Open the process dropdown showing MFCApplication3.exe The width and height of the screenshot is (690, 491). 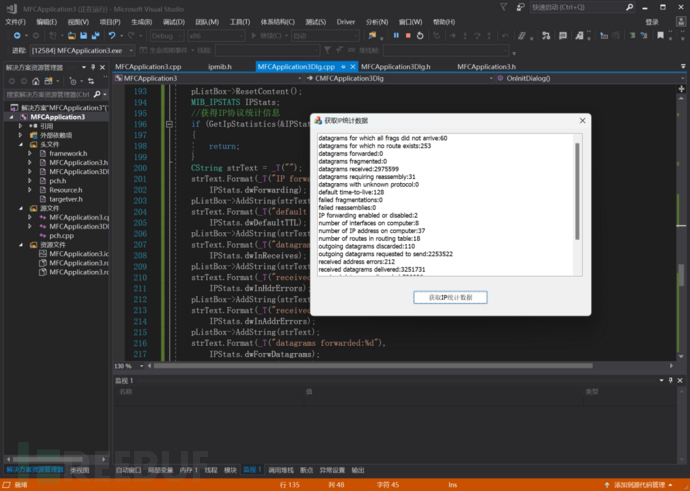coord(129,50)
